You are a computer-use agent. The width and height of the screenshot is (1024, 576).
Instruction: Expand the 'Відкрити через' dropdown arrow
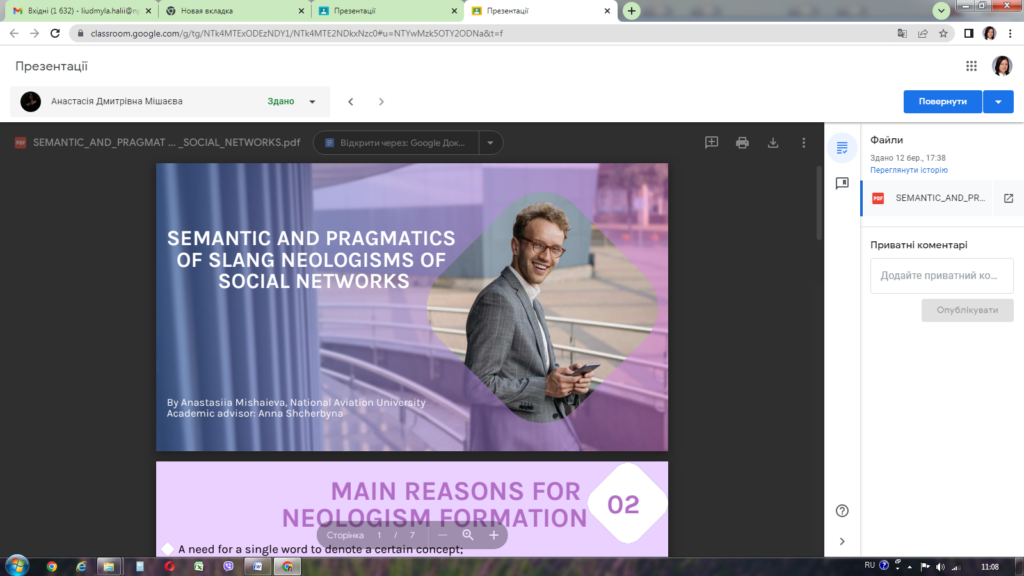[x=490, y=143]
